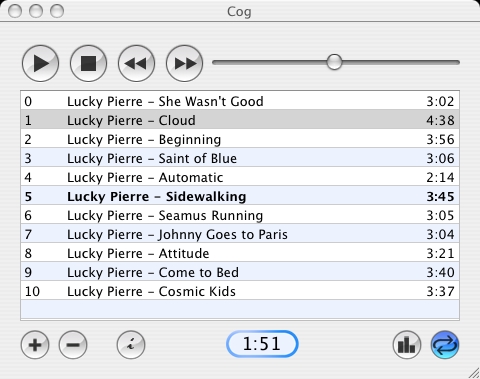
Task: Add files with the plus button
Action: [x=35, y=345]
